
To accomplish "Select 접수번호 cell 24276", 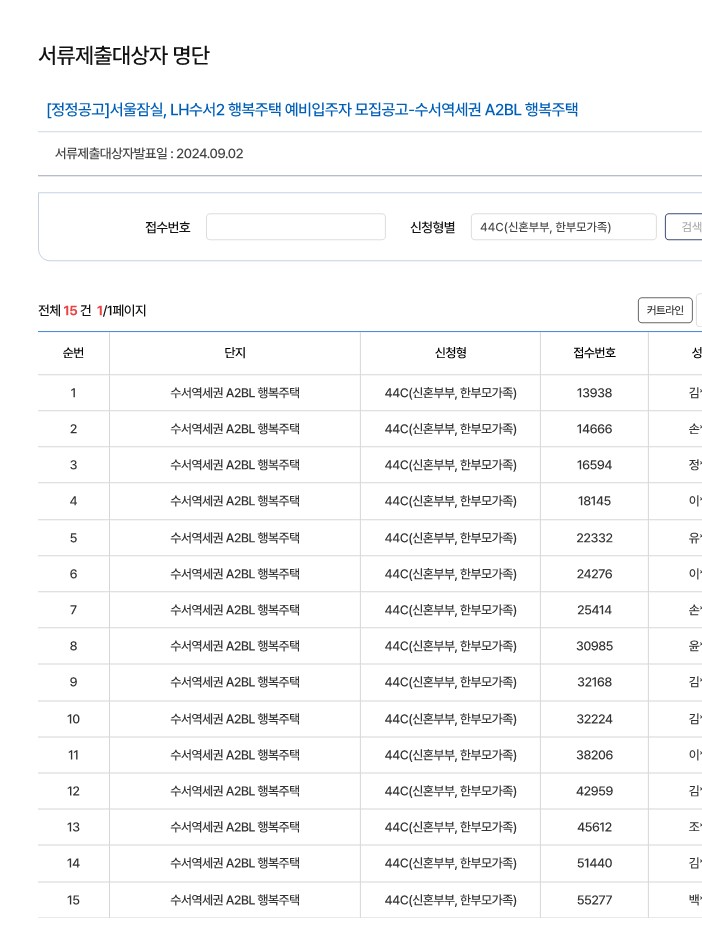I will click(x=594, y=574).
